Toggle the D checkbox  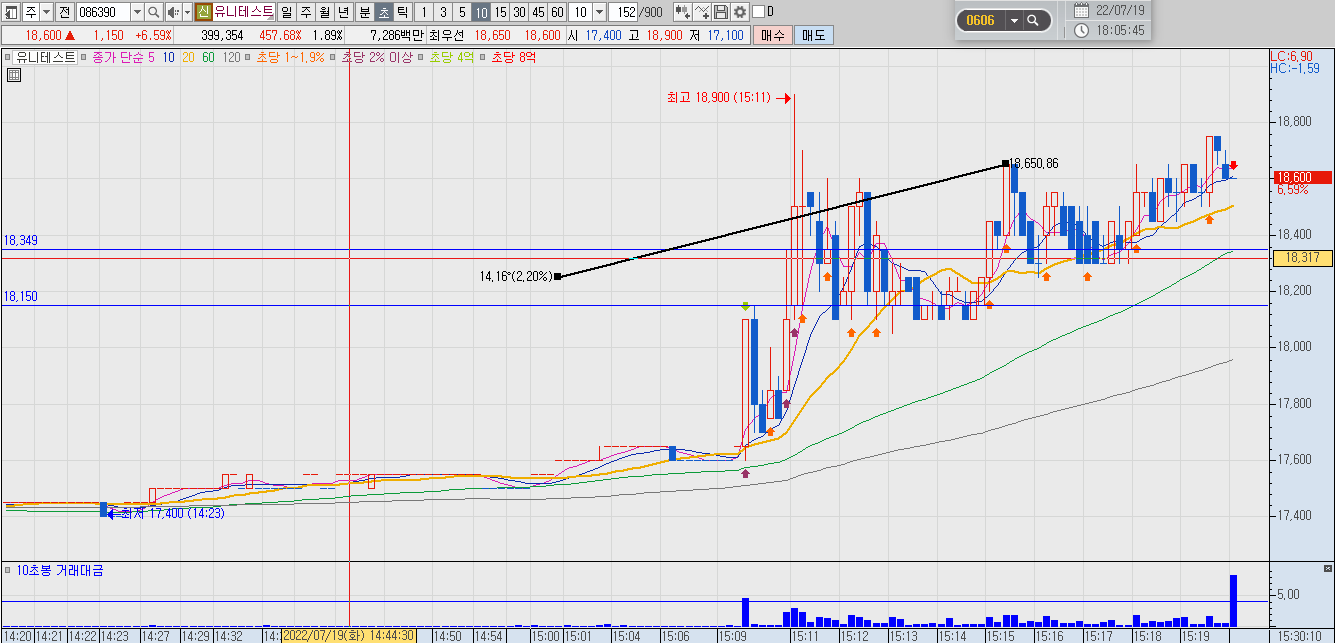tap(757, 12)
